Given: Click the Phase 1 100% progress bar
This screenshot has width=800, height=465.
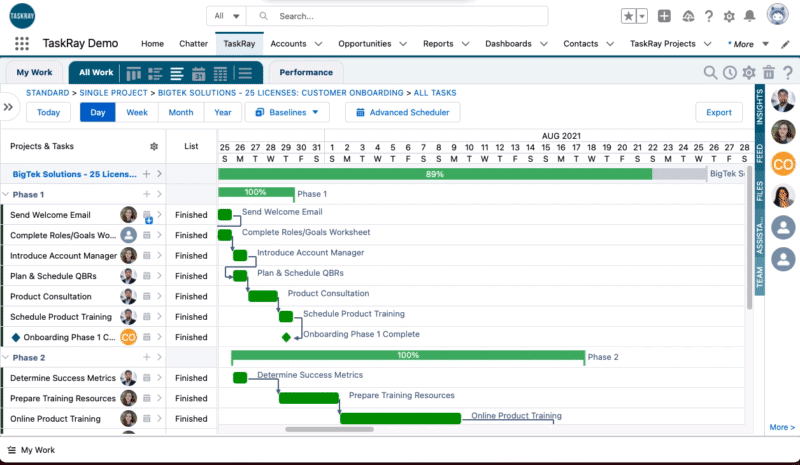Looking at the screenshot, I should click(256, 192).
